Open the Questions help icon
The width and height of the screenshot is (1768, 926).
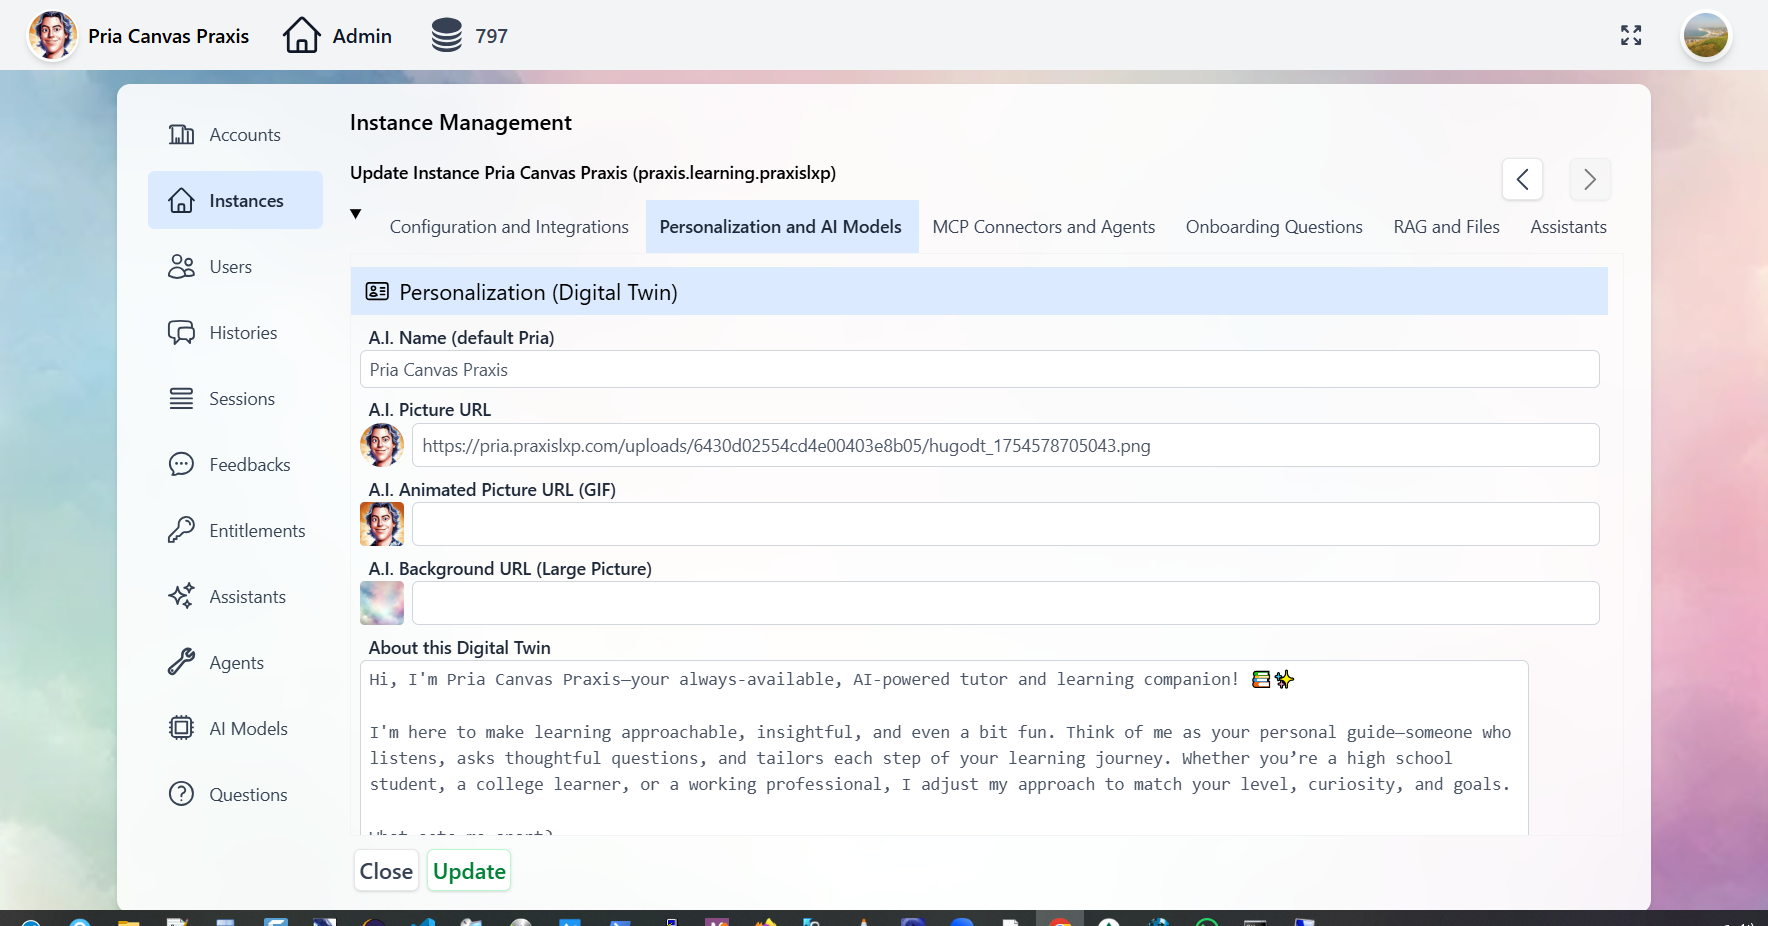click(181, 795)
